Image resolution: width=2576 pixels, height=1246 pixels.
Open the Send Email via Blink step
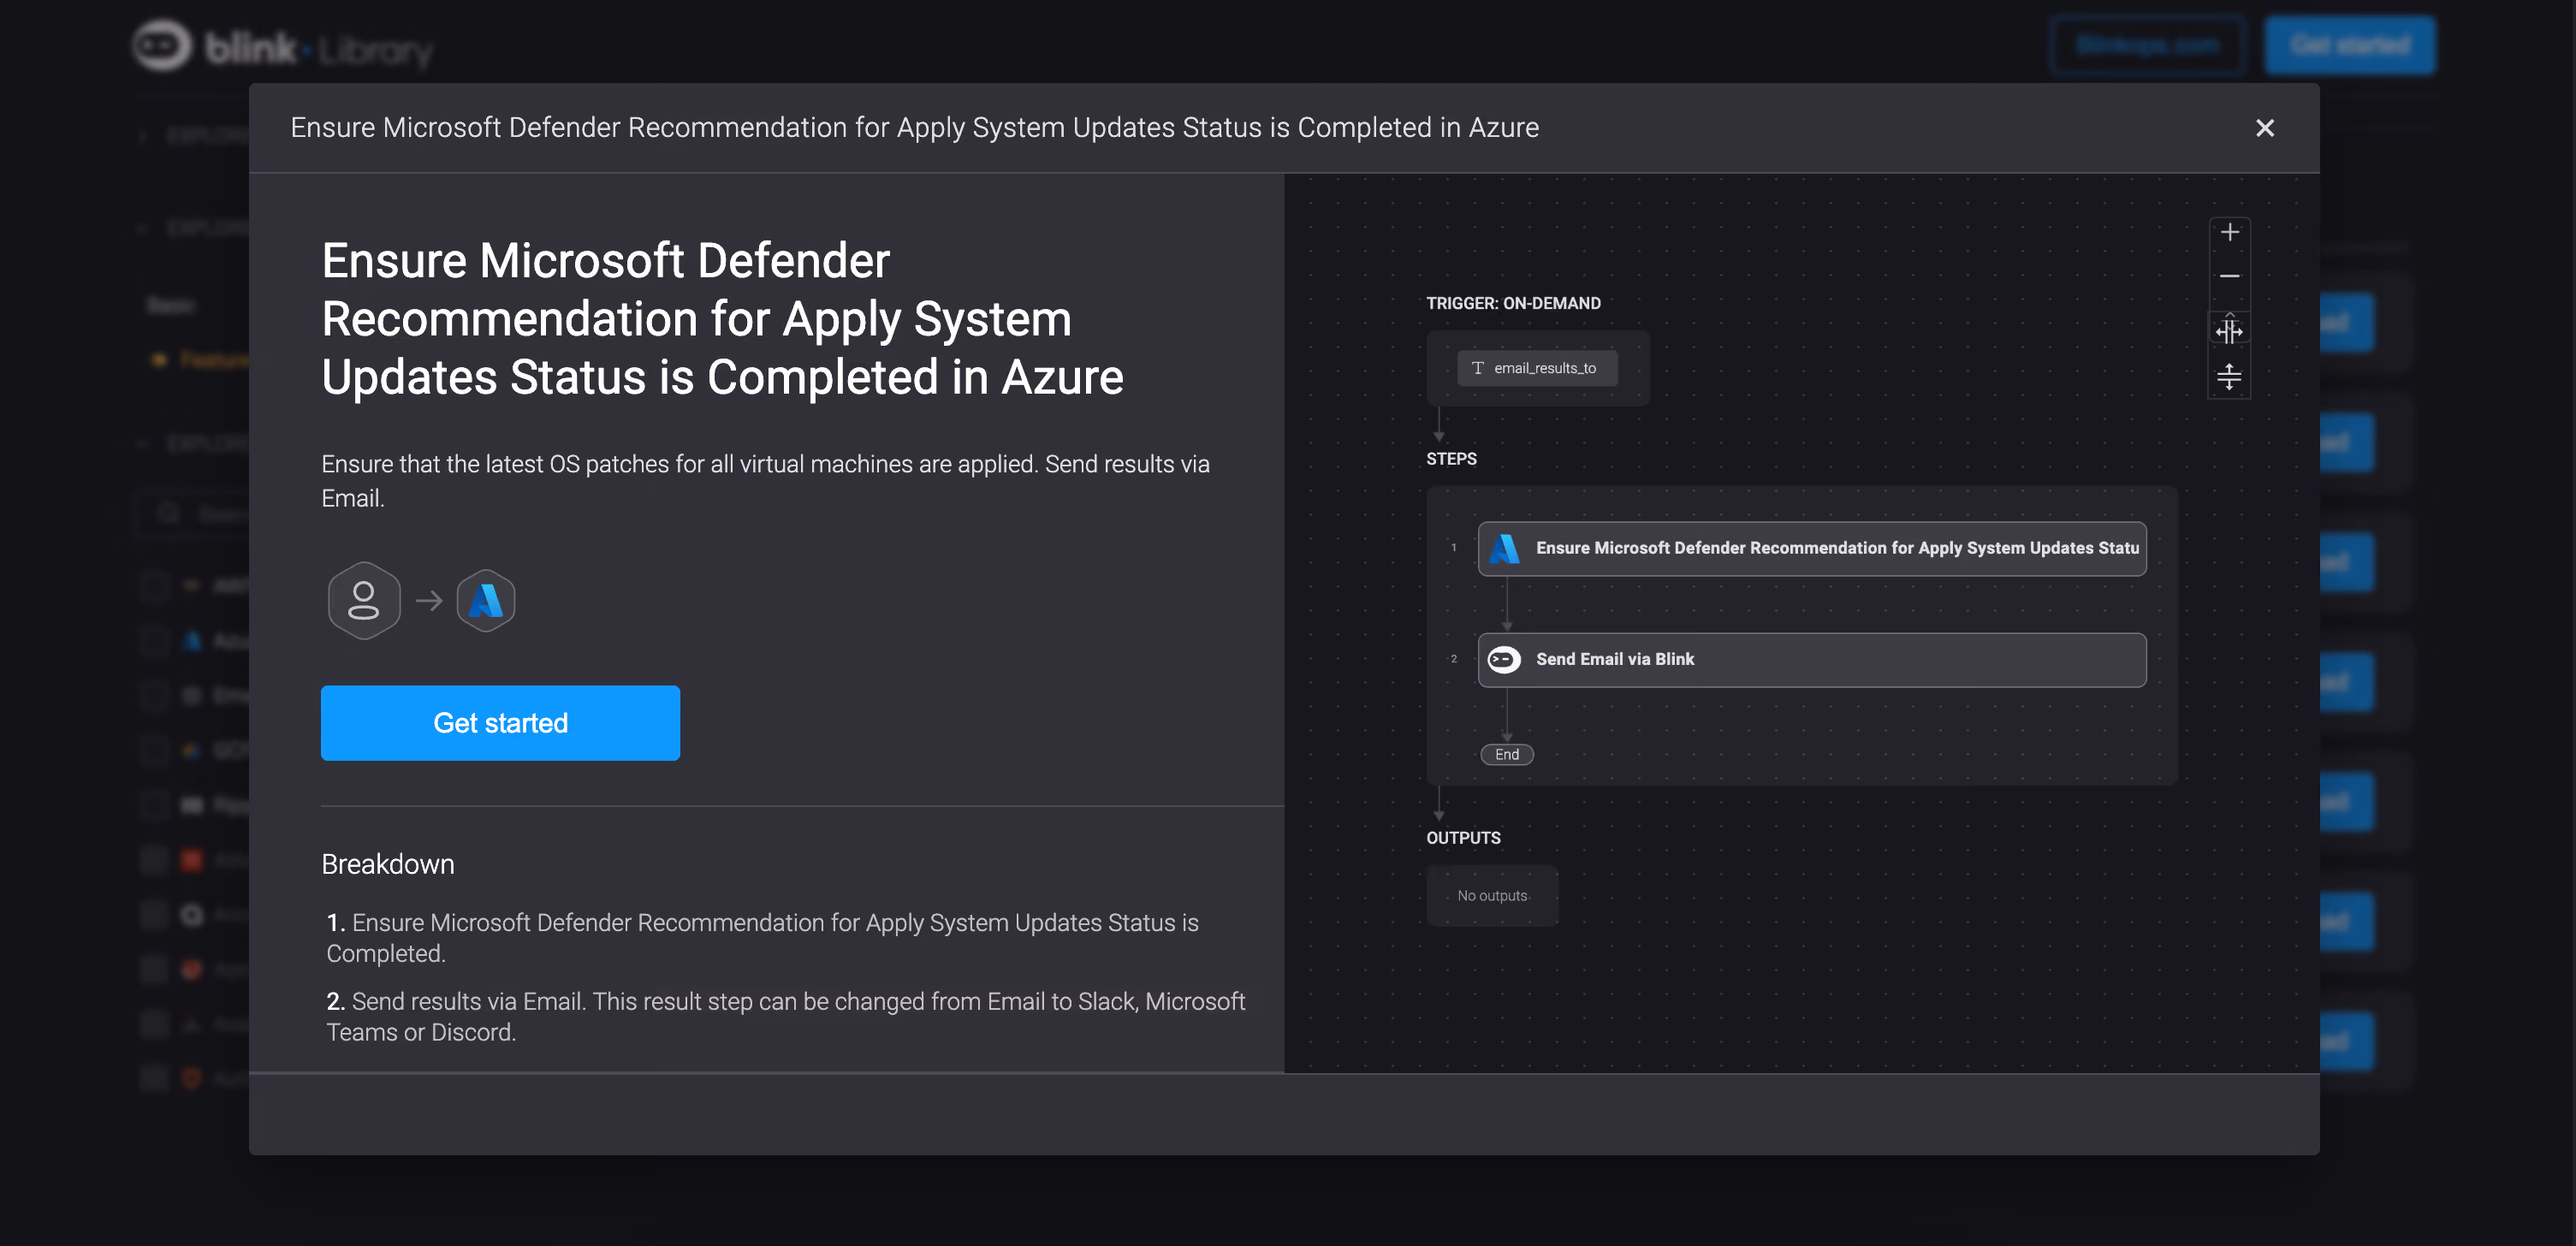(x=1812, y=660)
